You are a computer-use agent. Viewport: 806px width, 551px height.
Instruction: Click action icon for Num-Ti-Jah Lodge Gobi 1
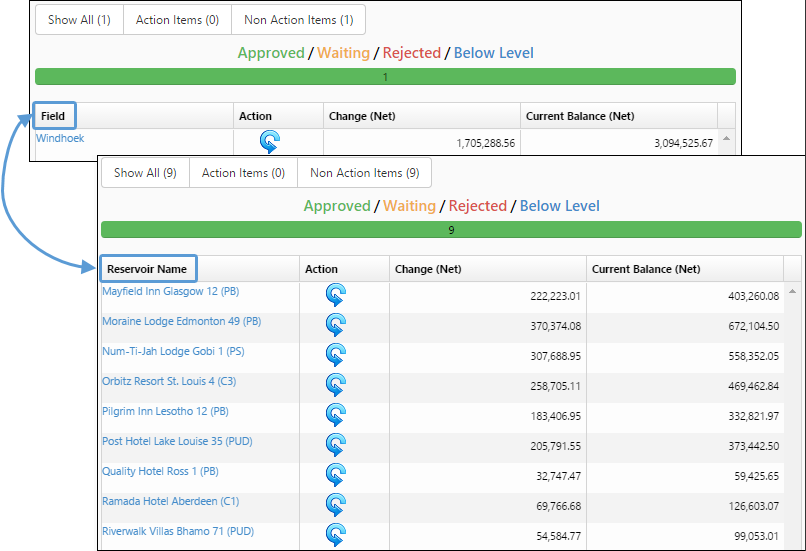[x=336, y=355]
